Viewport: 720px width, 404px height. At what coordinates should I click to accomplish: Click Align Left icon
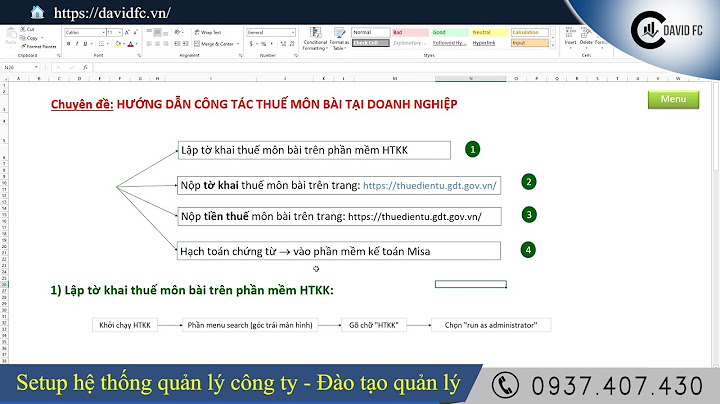[x=149, y=44]
